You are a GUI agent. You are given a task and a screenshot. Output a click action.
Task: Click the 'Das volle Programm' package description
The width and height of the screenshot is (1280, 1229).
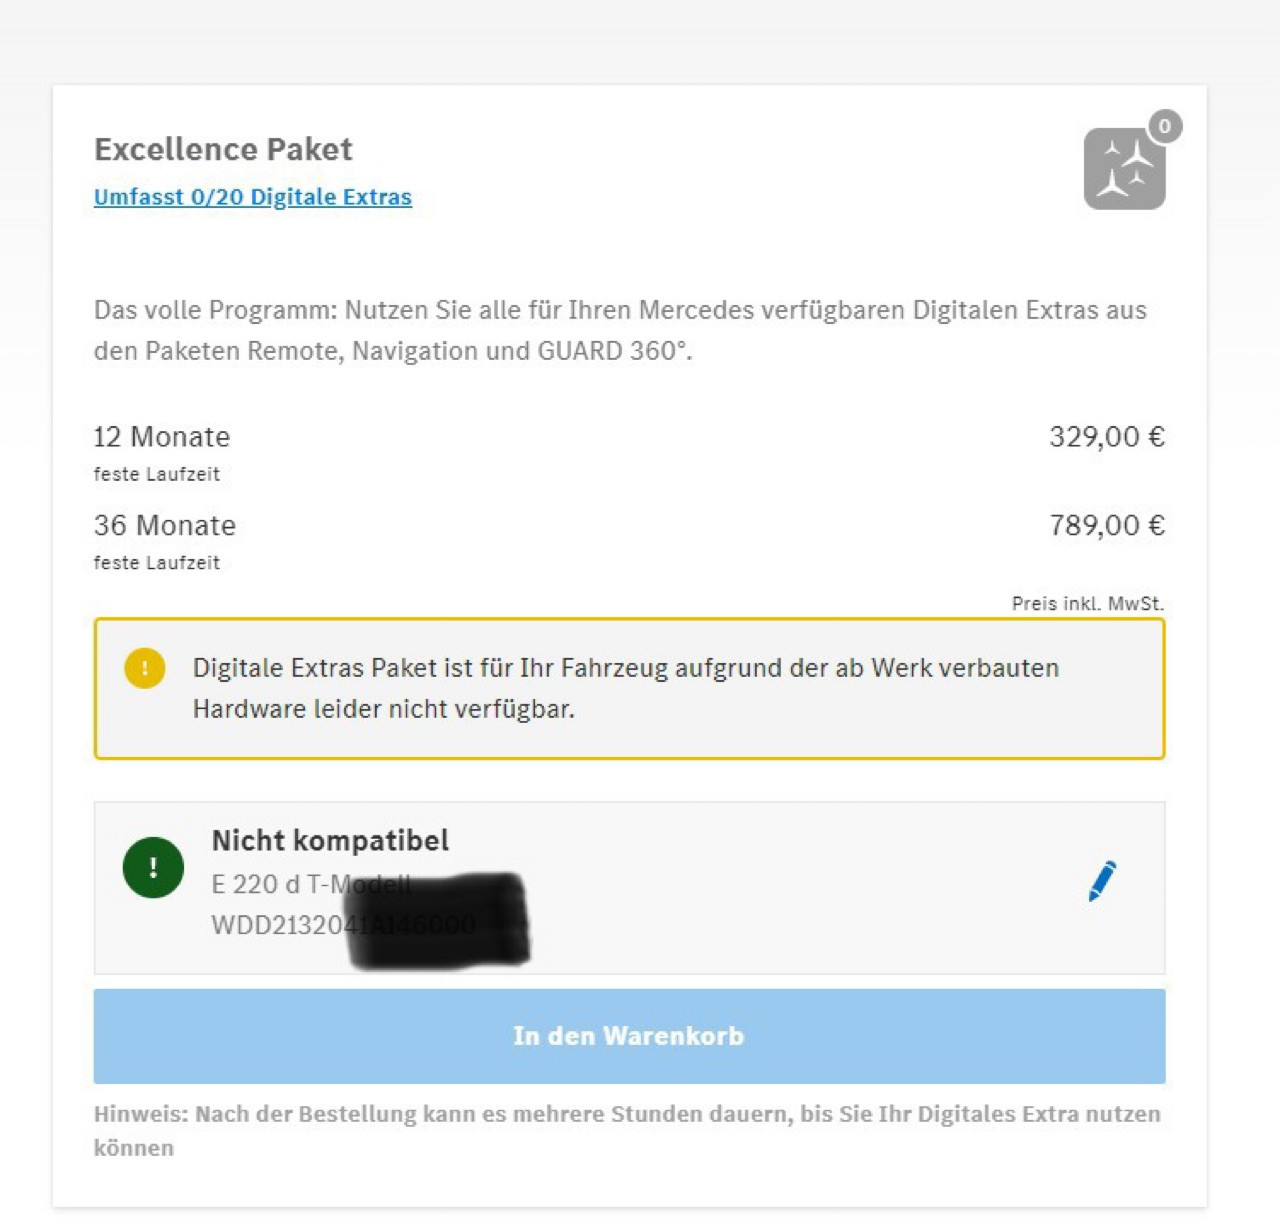coord(620,330)
